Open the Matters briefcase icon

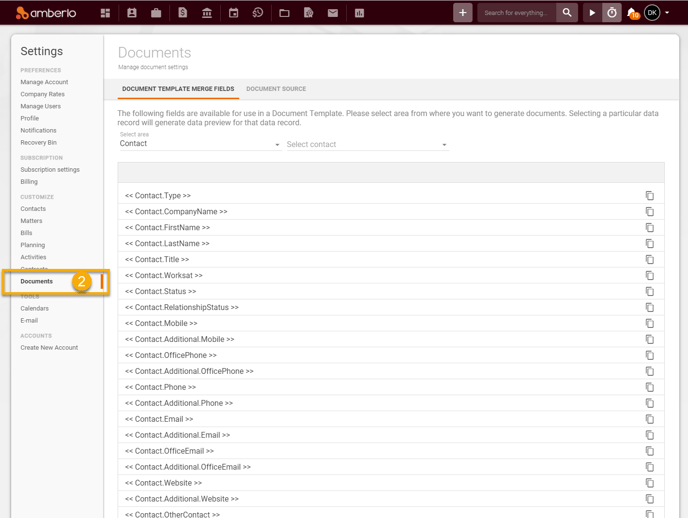[156, 13]
